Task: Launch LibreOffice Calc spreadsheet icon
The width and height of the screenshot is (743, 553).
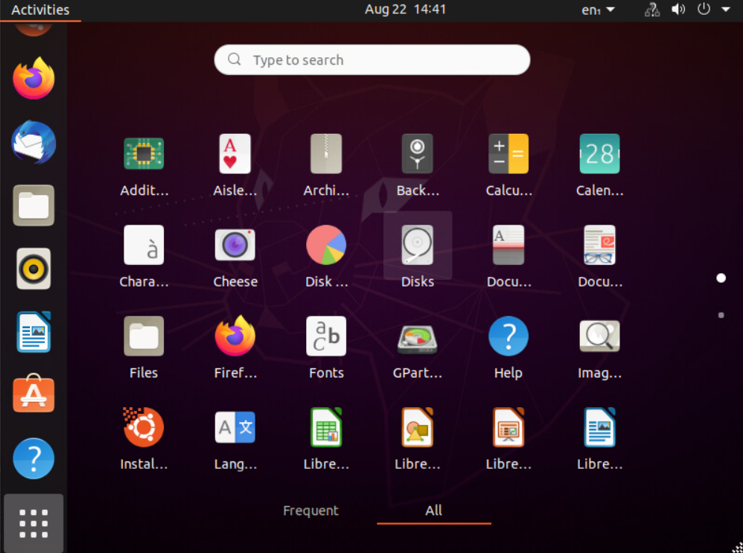Action: click(x=326, y=427)
